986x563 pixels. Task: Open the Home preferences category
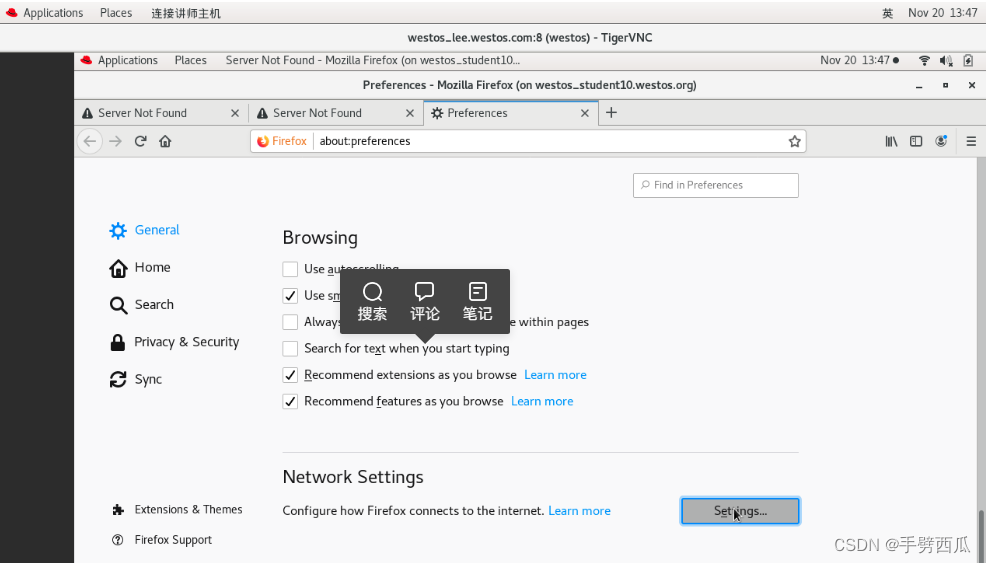click(x=140, y=268)
